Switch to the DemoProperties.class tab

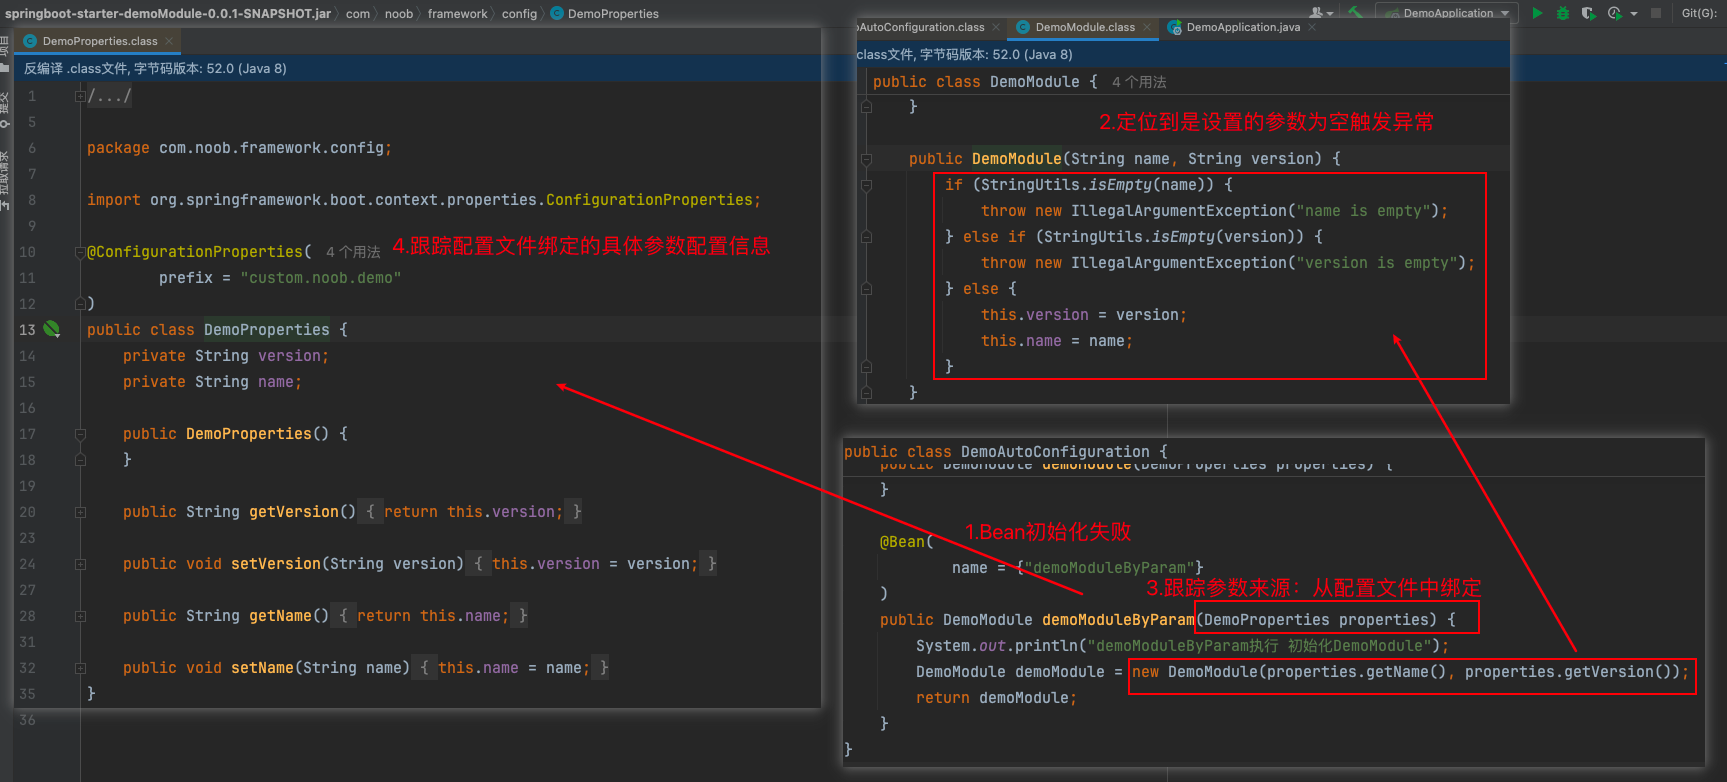pyautogui.click(x=99, y=41)
